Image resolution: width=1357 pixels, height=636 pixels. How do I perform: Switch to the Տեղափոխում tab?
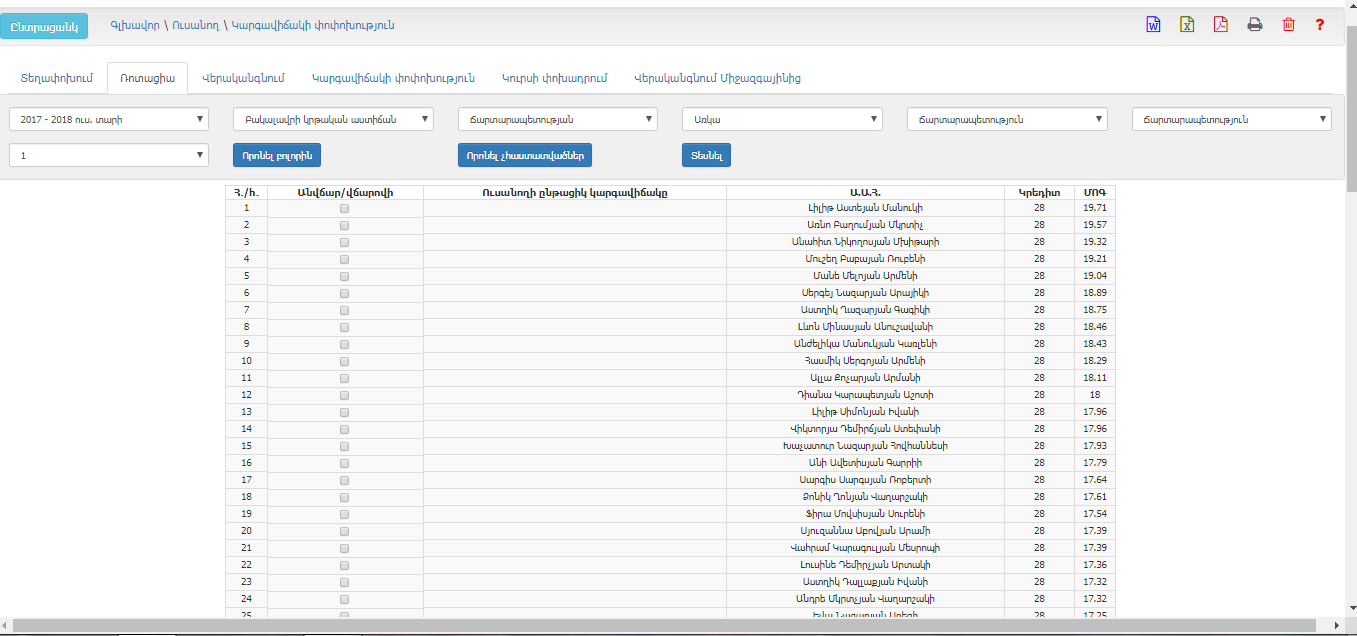56,78
